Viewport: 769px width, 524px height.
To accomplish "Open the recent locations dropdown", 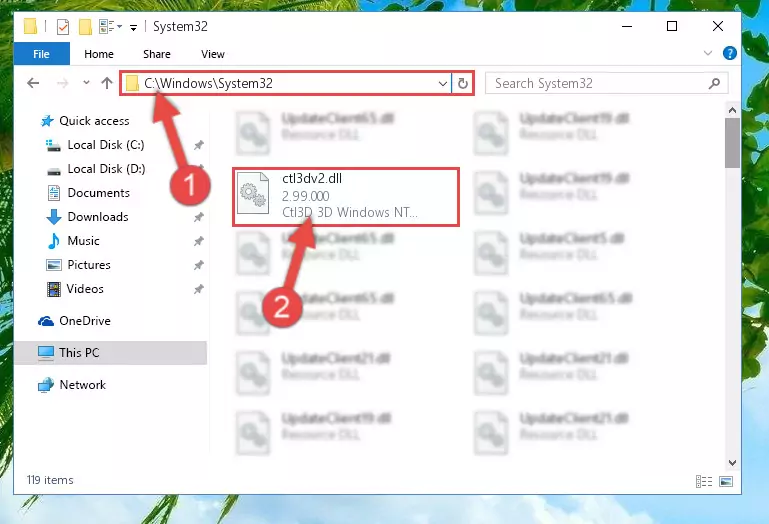I will pos(86,82).
